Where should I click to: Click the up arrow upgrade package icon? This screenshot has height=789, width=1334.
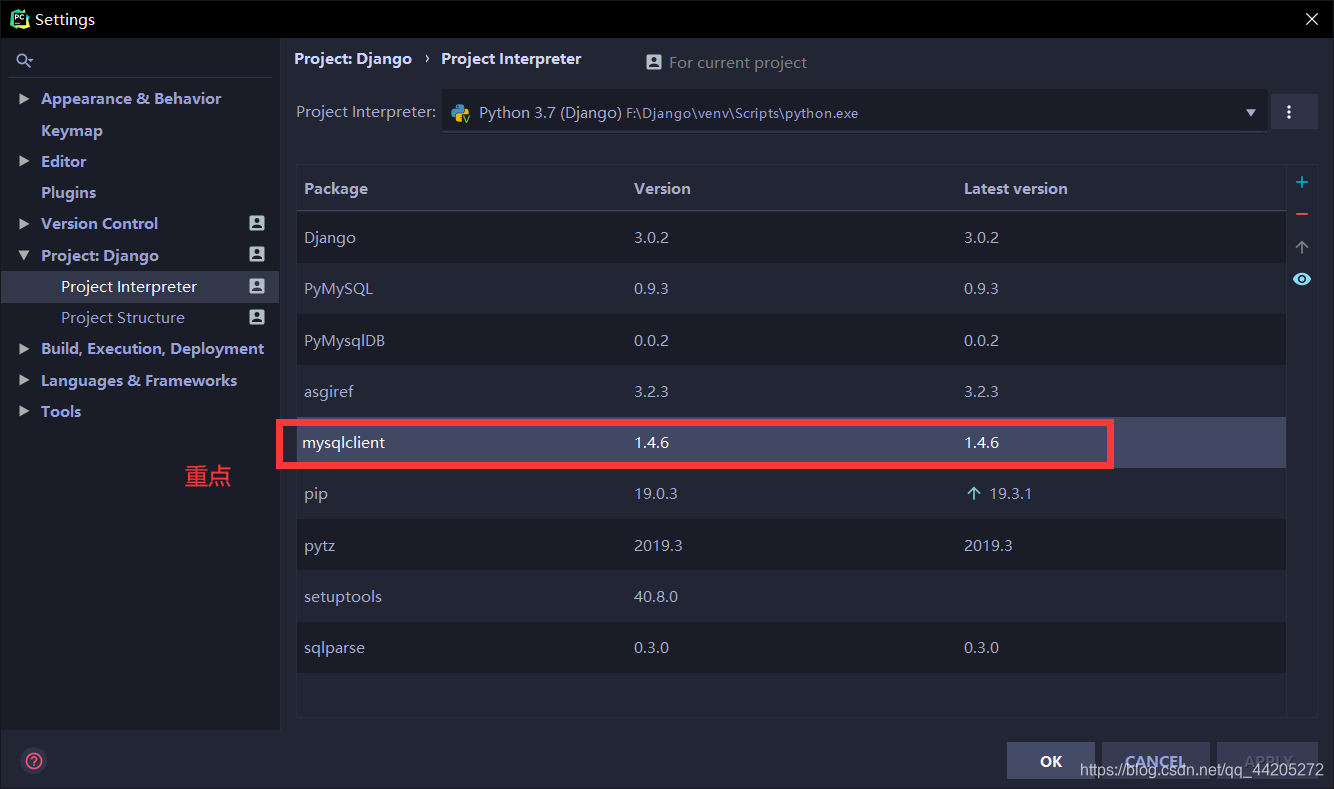pos(1301,246)
